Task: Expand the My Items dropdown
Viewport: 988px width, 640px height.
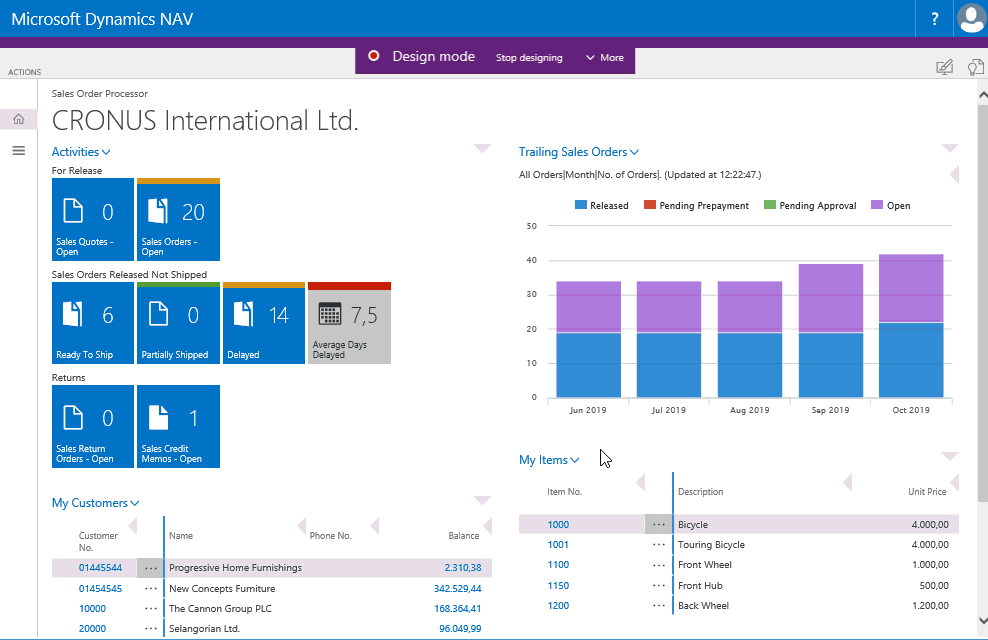Action: (x=549, y=460)
